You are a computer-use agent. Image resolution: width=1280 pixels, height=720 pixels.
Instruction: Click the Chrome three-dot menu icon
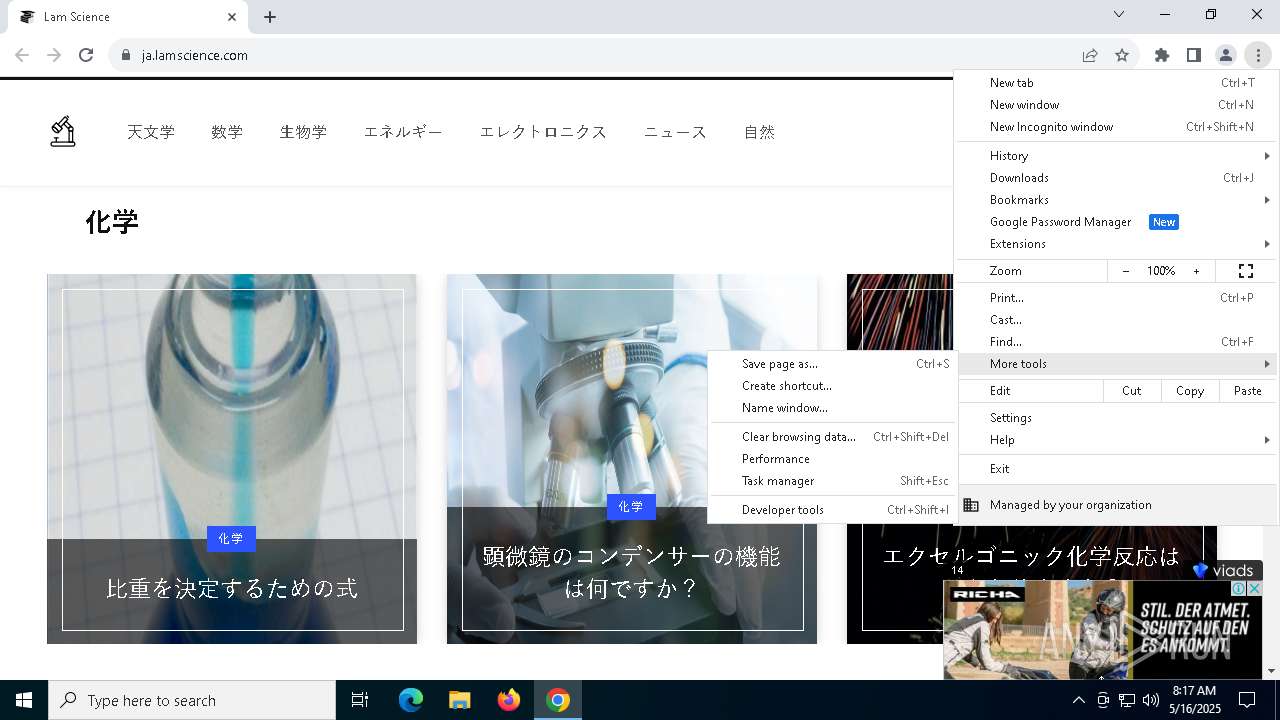tap(1258, 55)
